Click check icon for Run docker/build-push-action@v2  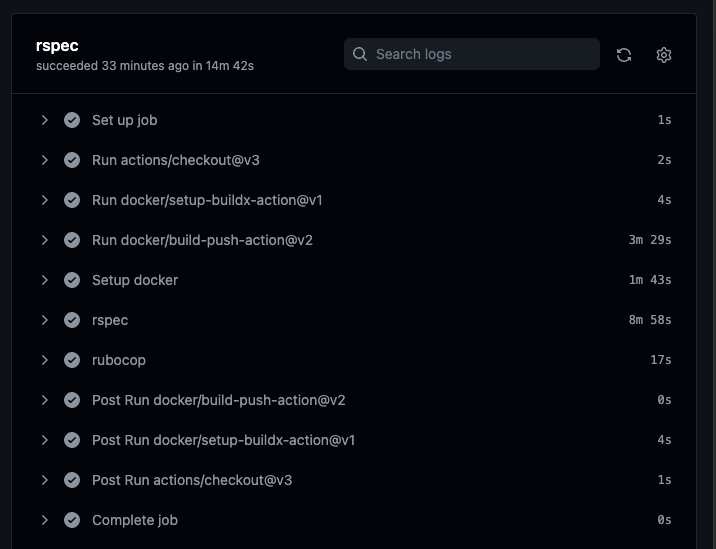coord(72,240)
